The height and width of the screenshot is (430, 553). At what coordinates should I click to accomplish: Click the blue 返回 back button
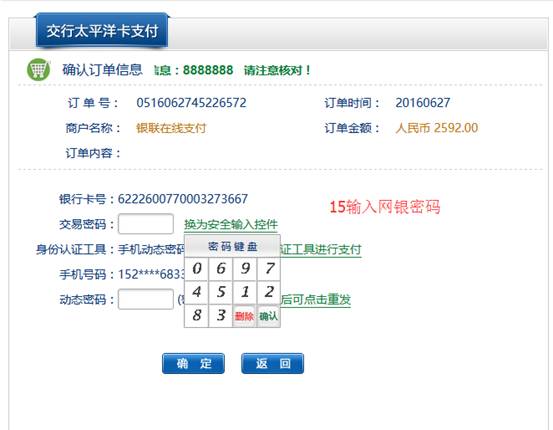click(x=272, y=363)
